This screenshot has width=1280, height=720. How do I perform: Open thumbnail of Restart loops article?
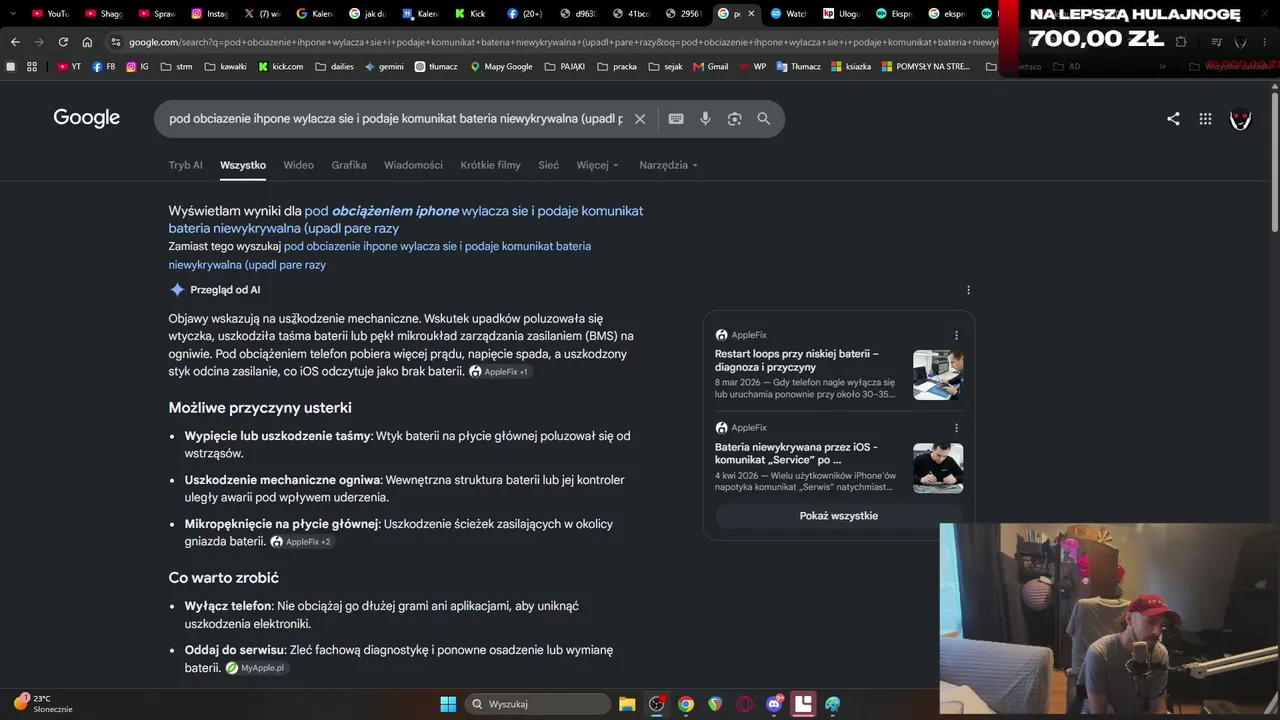pyautogui.click(x=938, y=375)
